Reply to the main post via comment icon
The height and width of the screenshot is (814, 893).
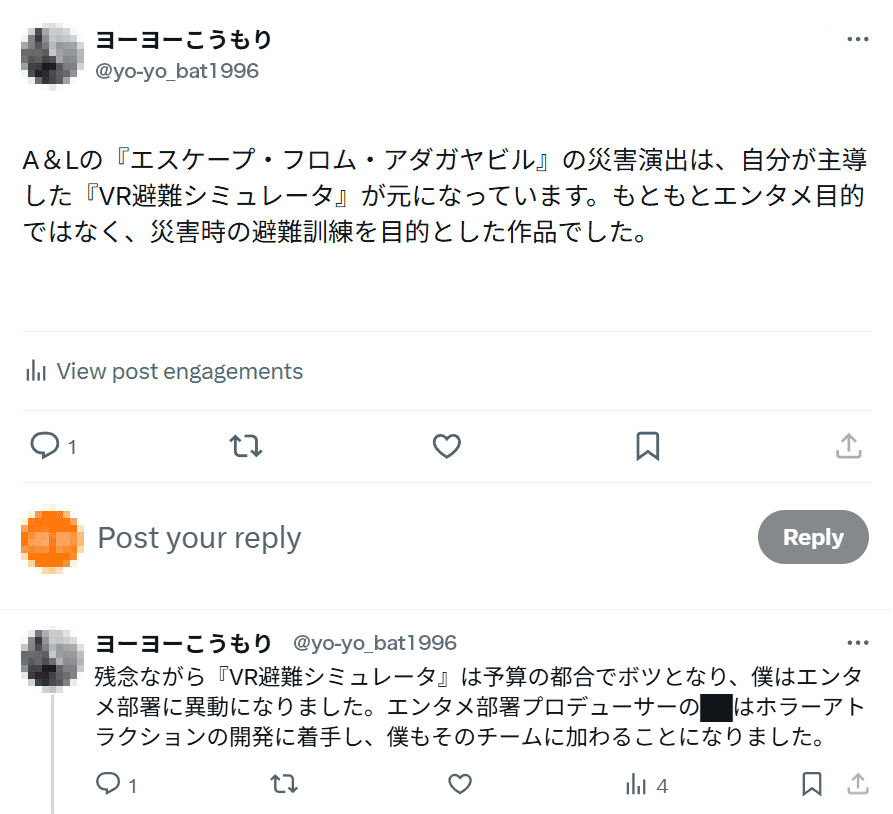click(x=45, y=445)
